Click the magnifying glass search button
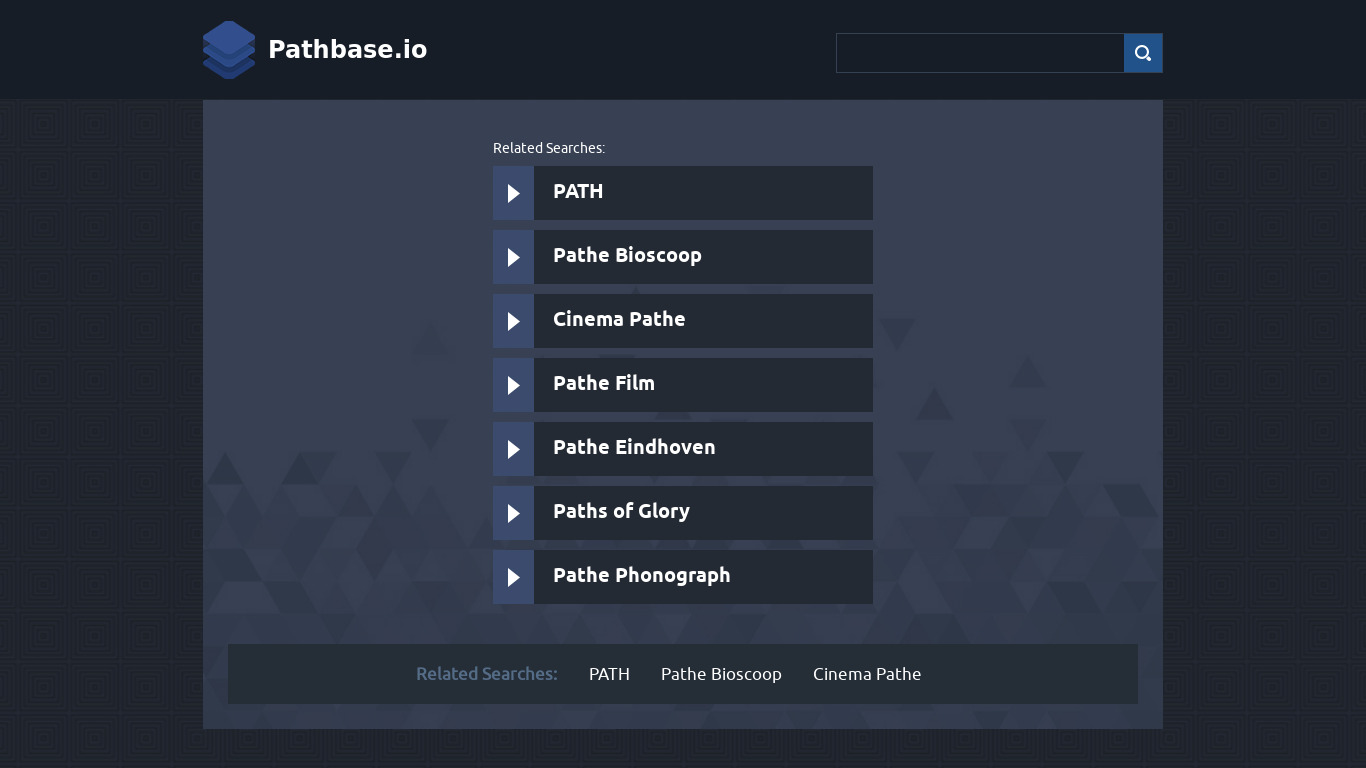The width and height of the screenshot is (1366, 768). (1143, 53)
